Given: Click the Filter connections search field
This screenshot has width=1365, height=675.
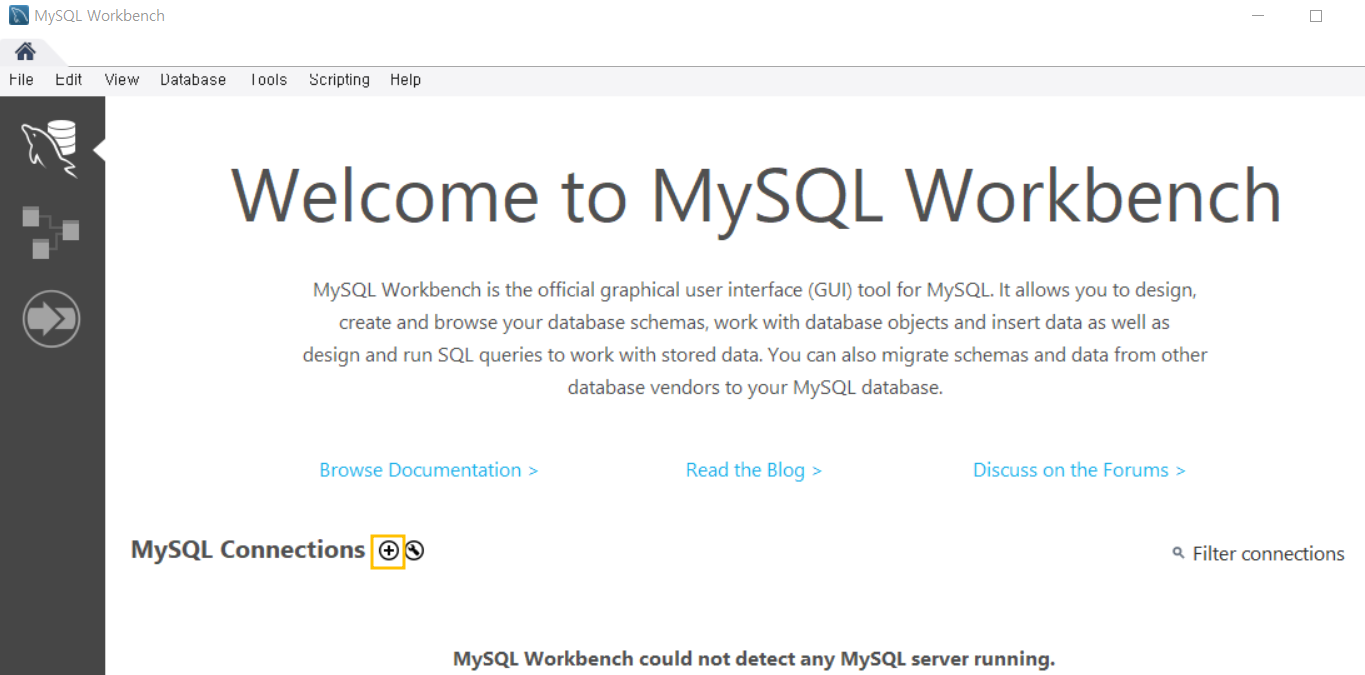Looking at the screenshot, I should coord(1268,554).
